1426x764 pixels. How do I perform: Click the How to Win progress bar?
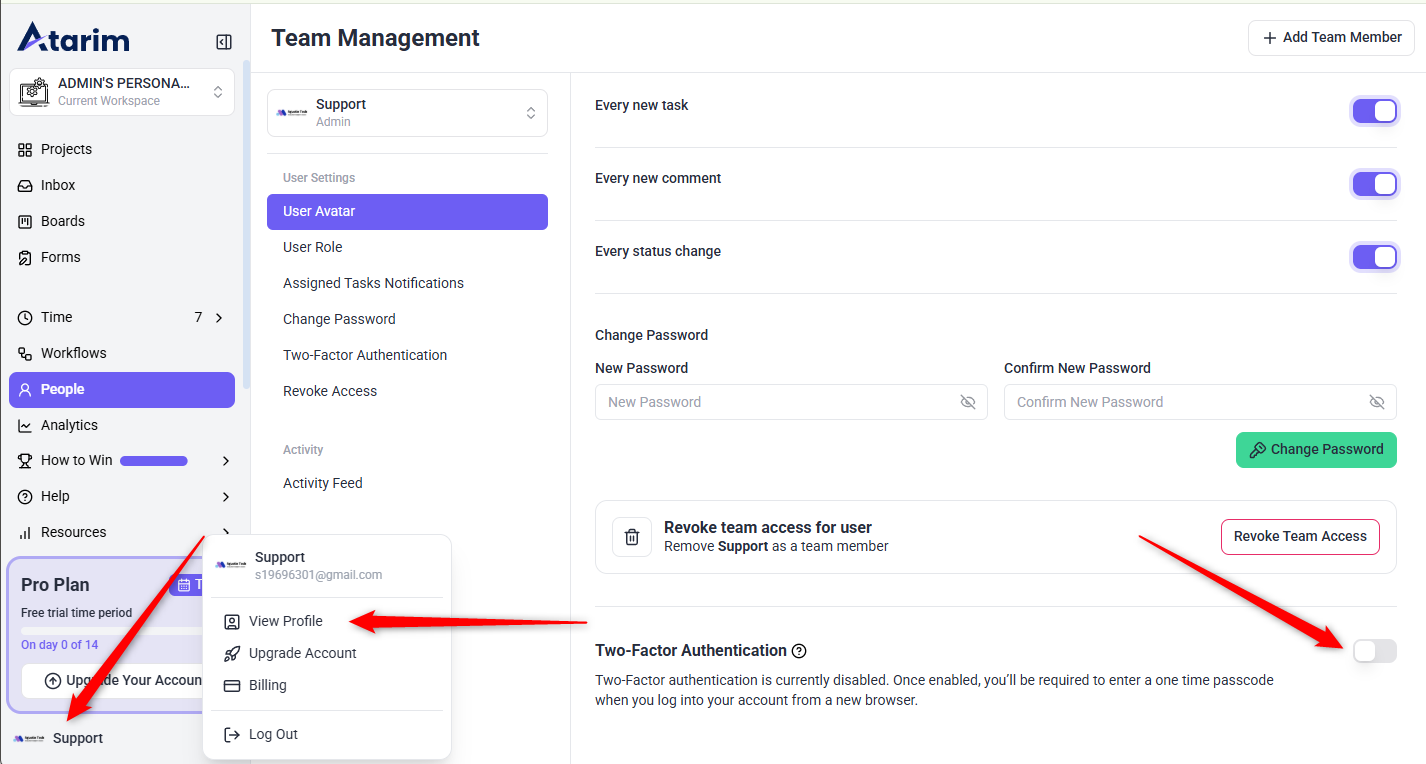(154, 461)
